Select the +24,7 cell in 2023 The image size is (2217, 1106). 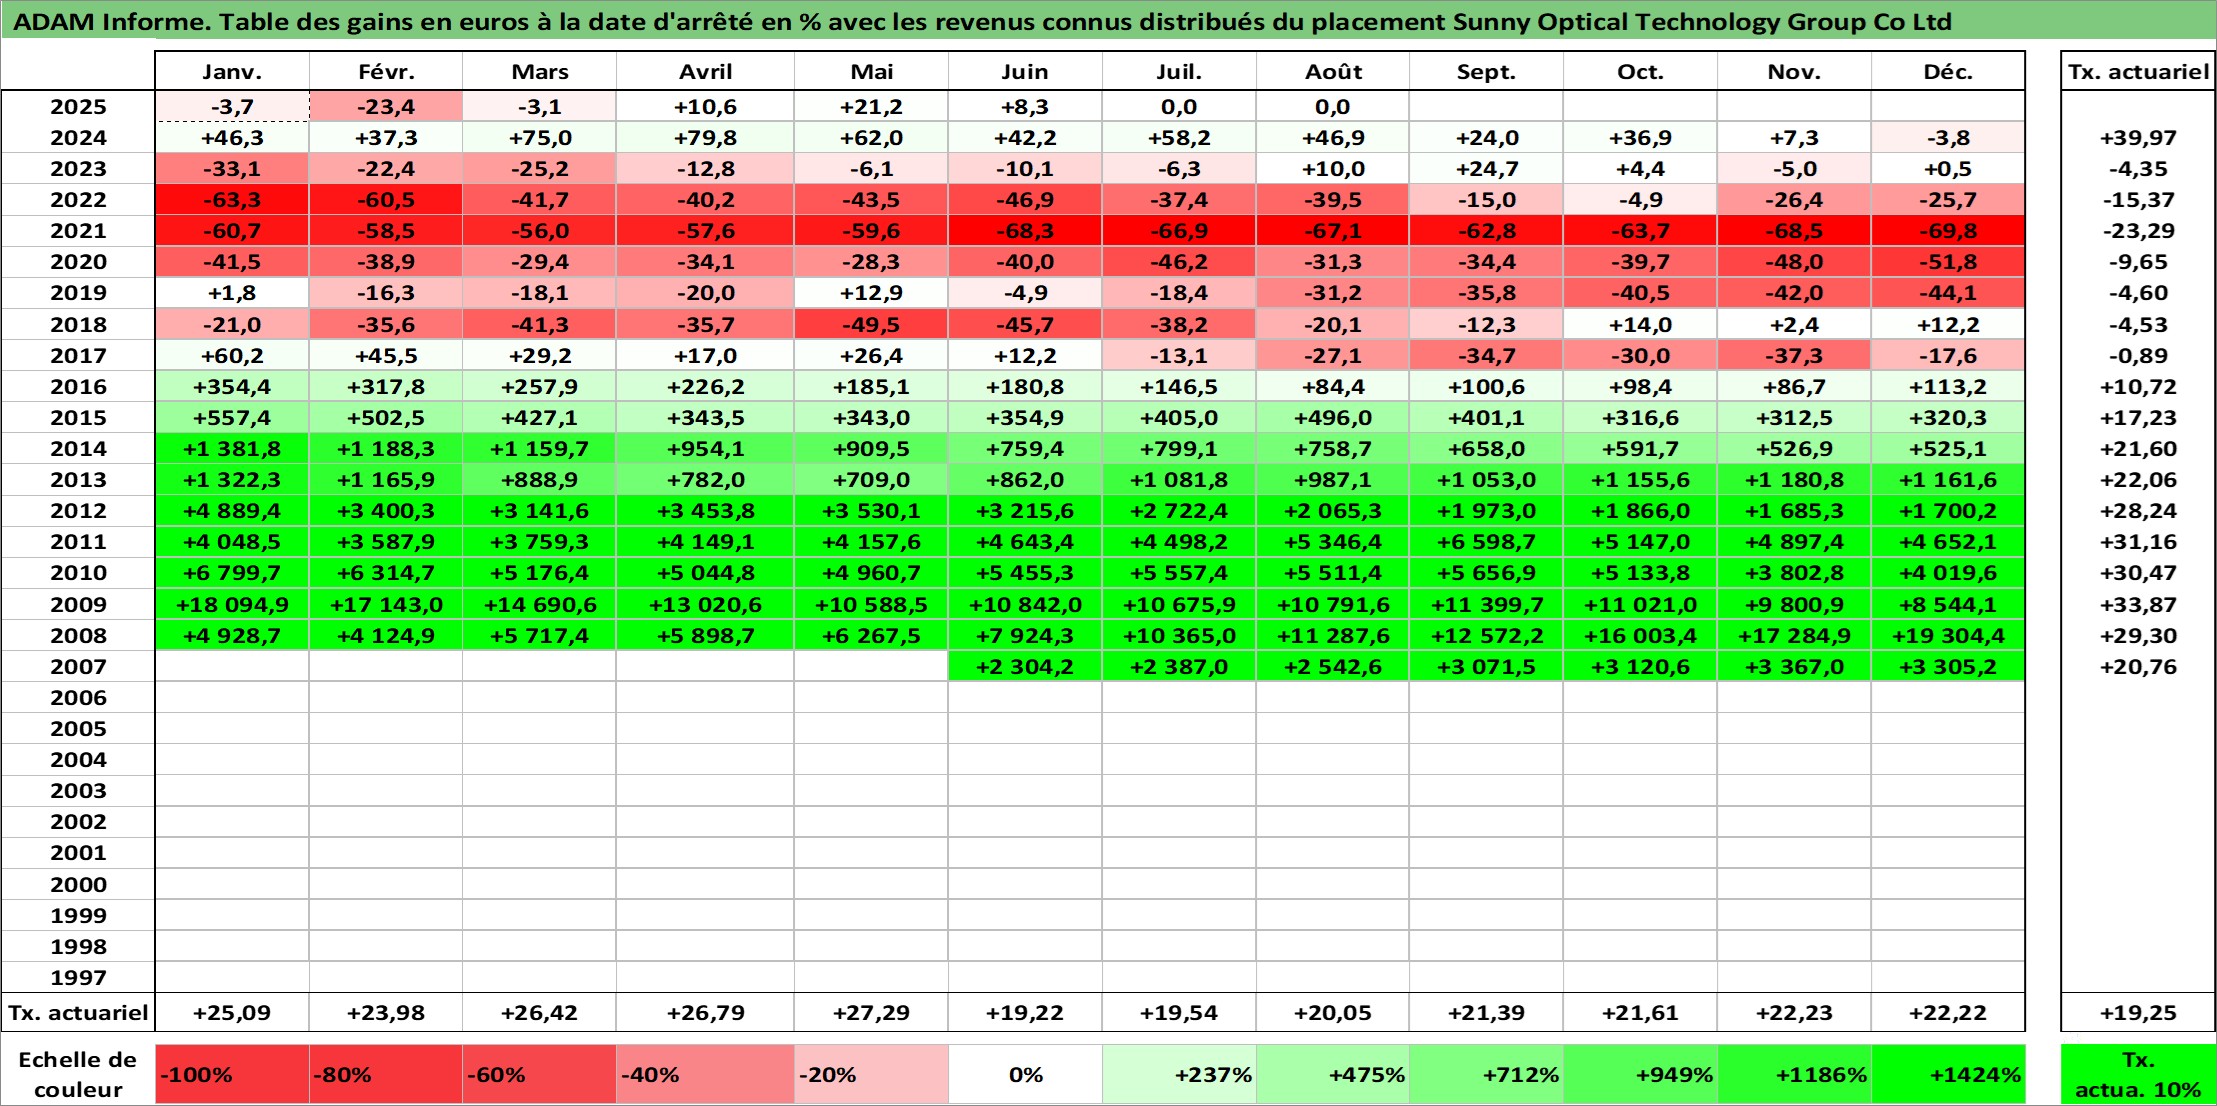click(x=1486, y=169)
